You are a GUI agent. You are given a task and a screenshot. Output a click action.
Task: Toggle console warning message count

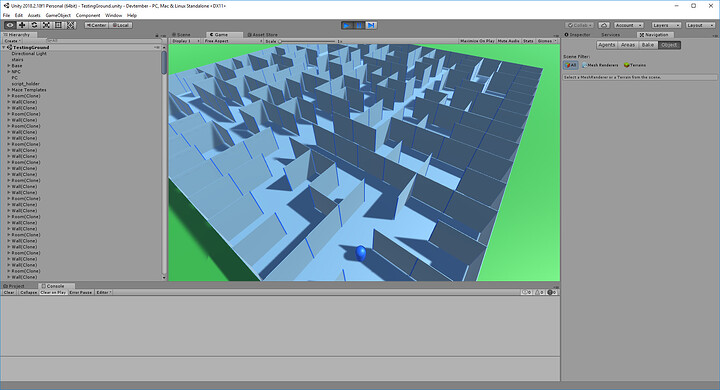click(x=539, y=293)
